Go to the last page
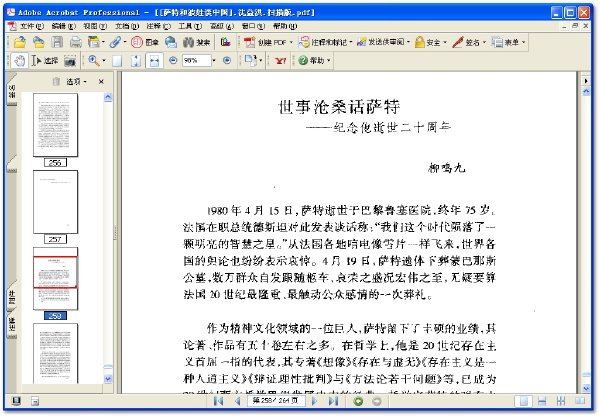The width and height of the screenshot is (600, 417). [x=334, y=401]
